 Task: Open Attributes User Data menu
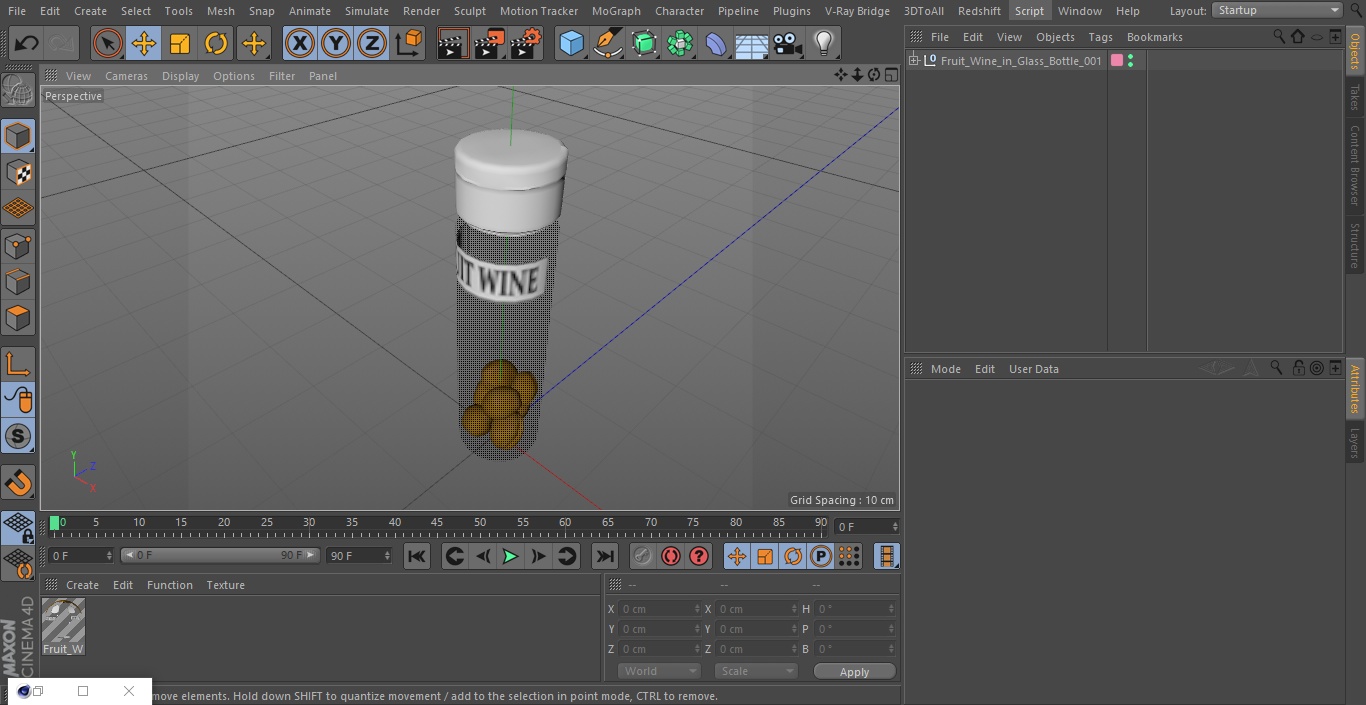(x=1033, y=369)
